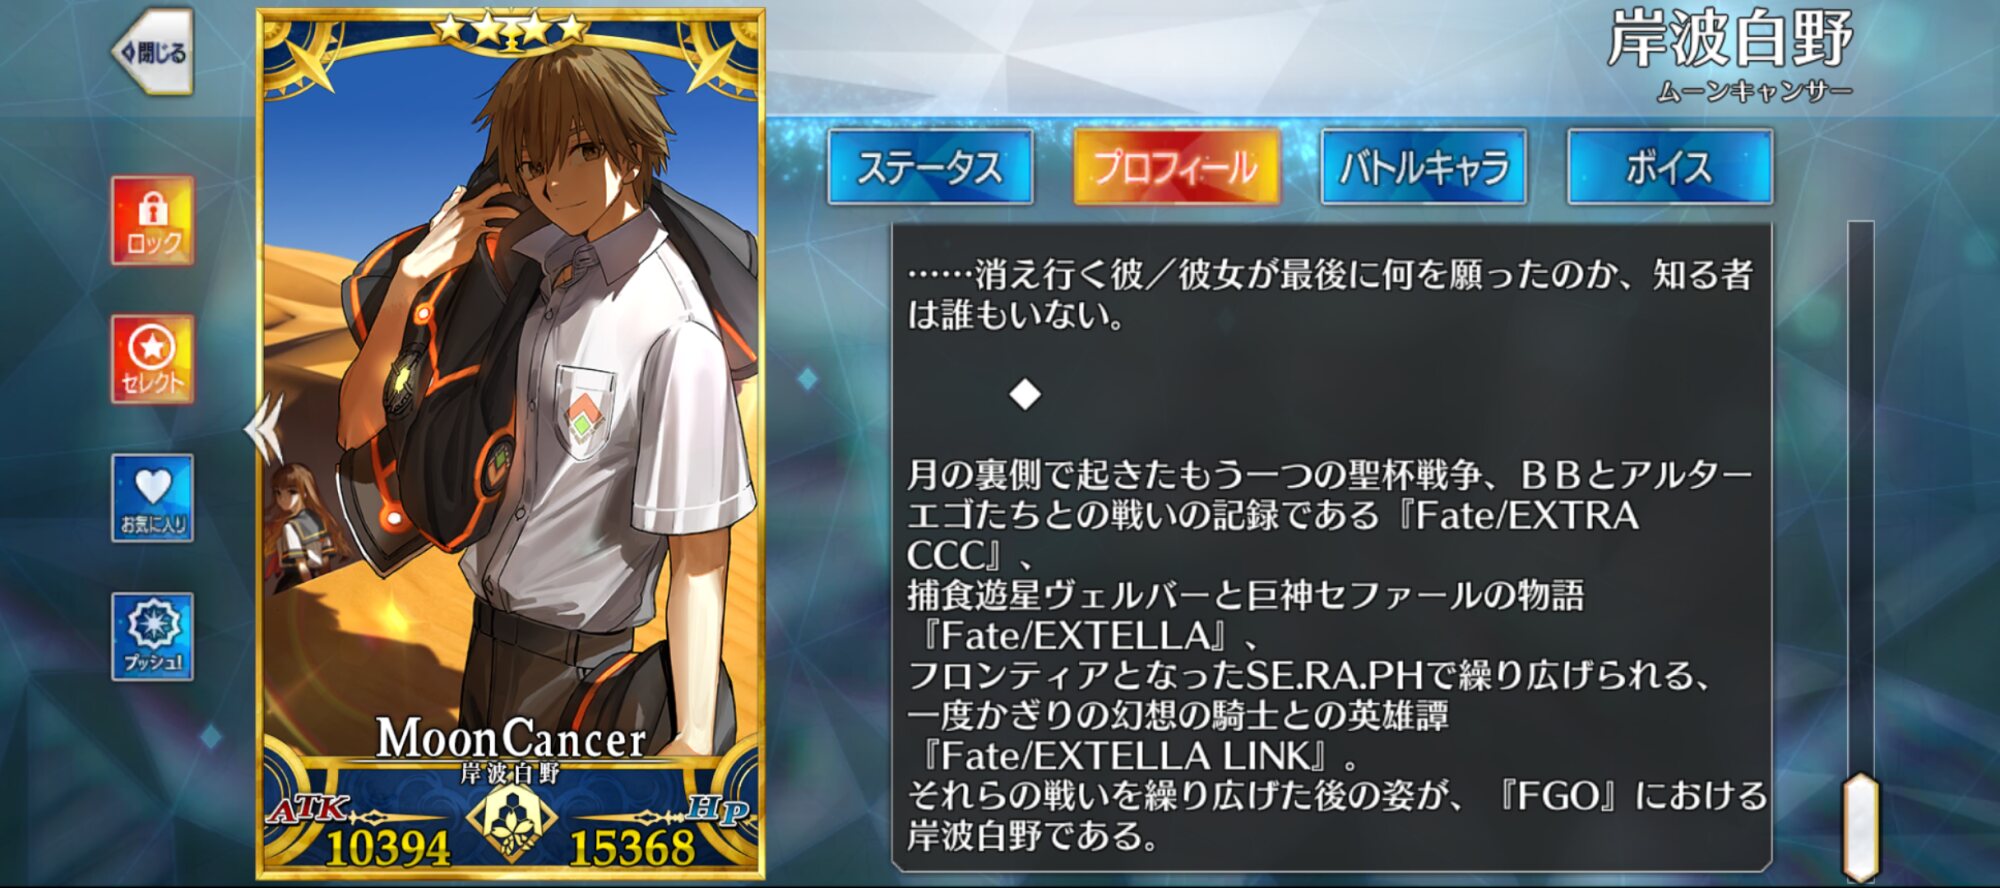Click the HP 15368 stat value

point(631,848)
